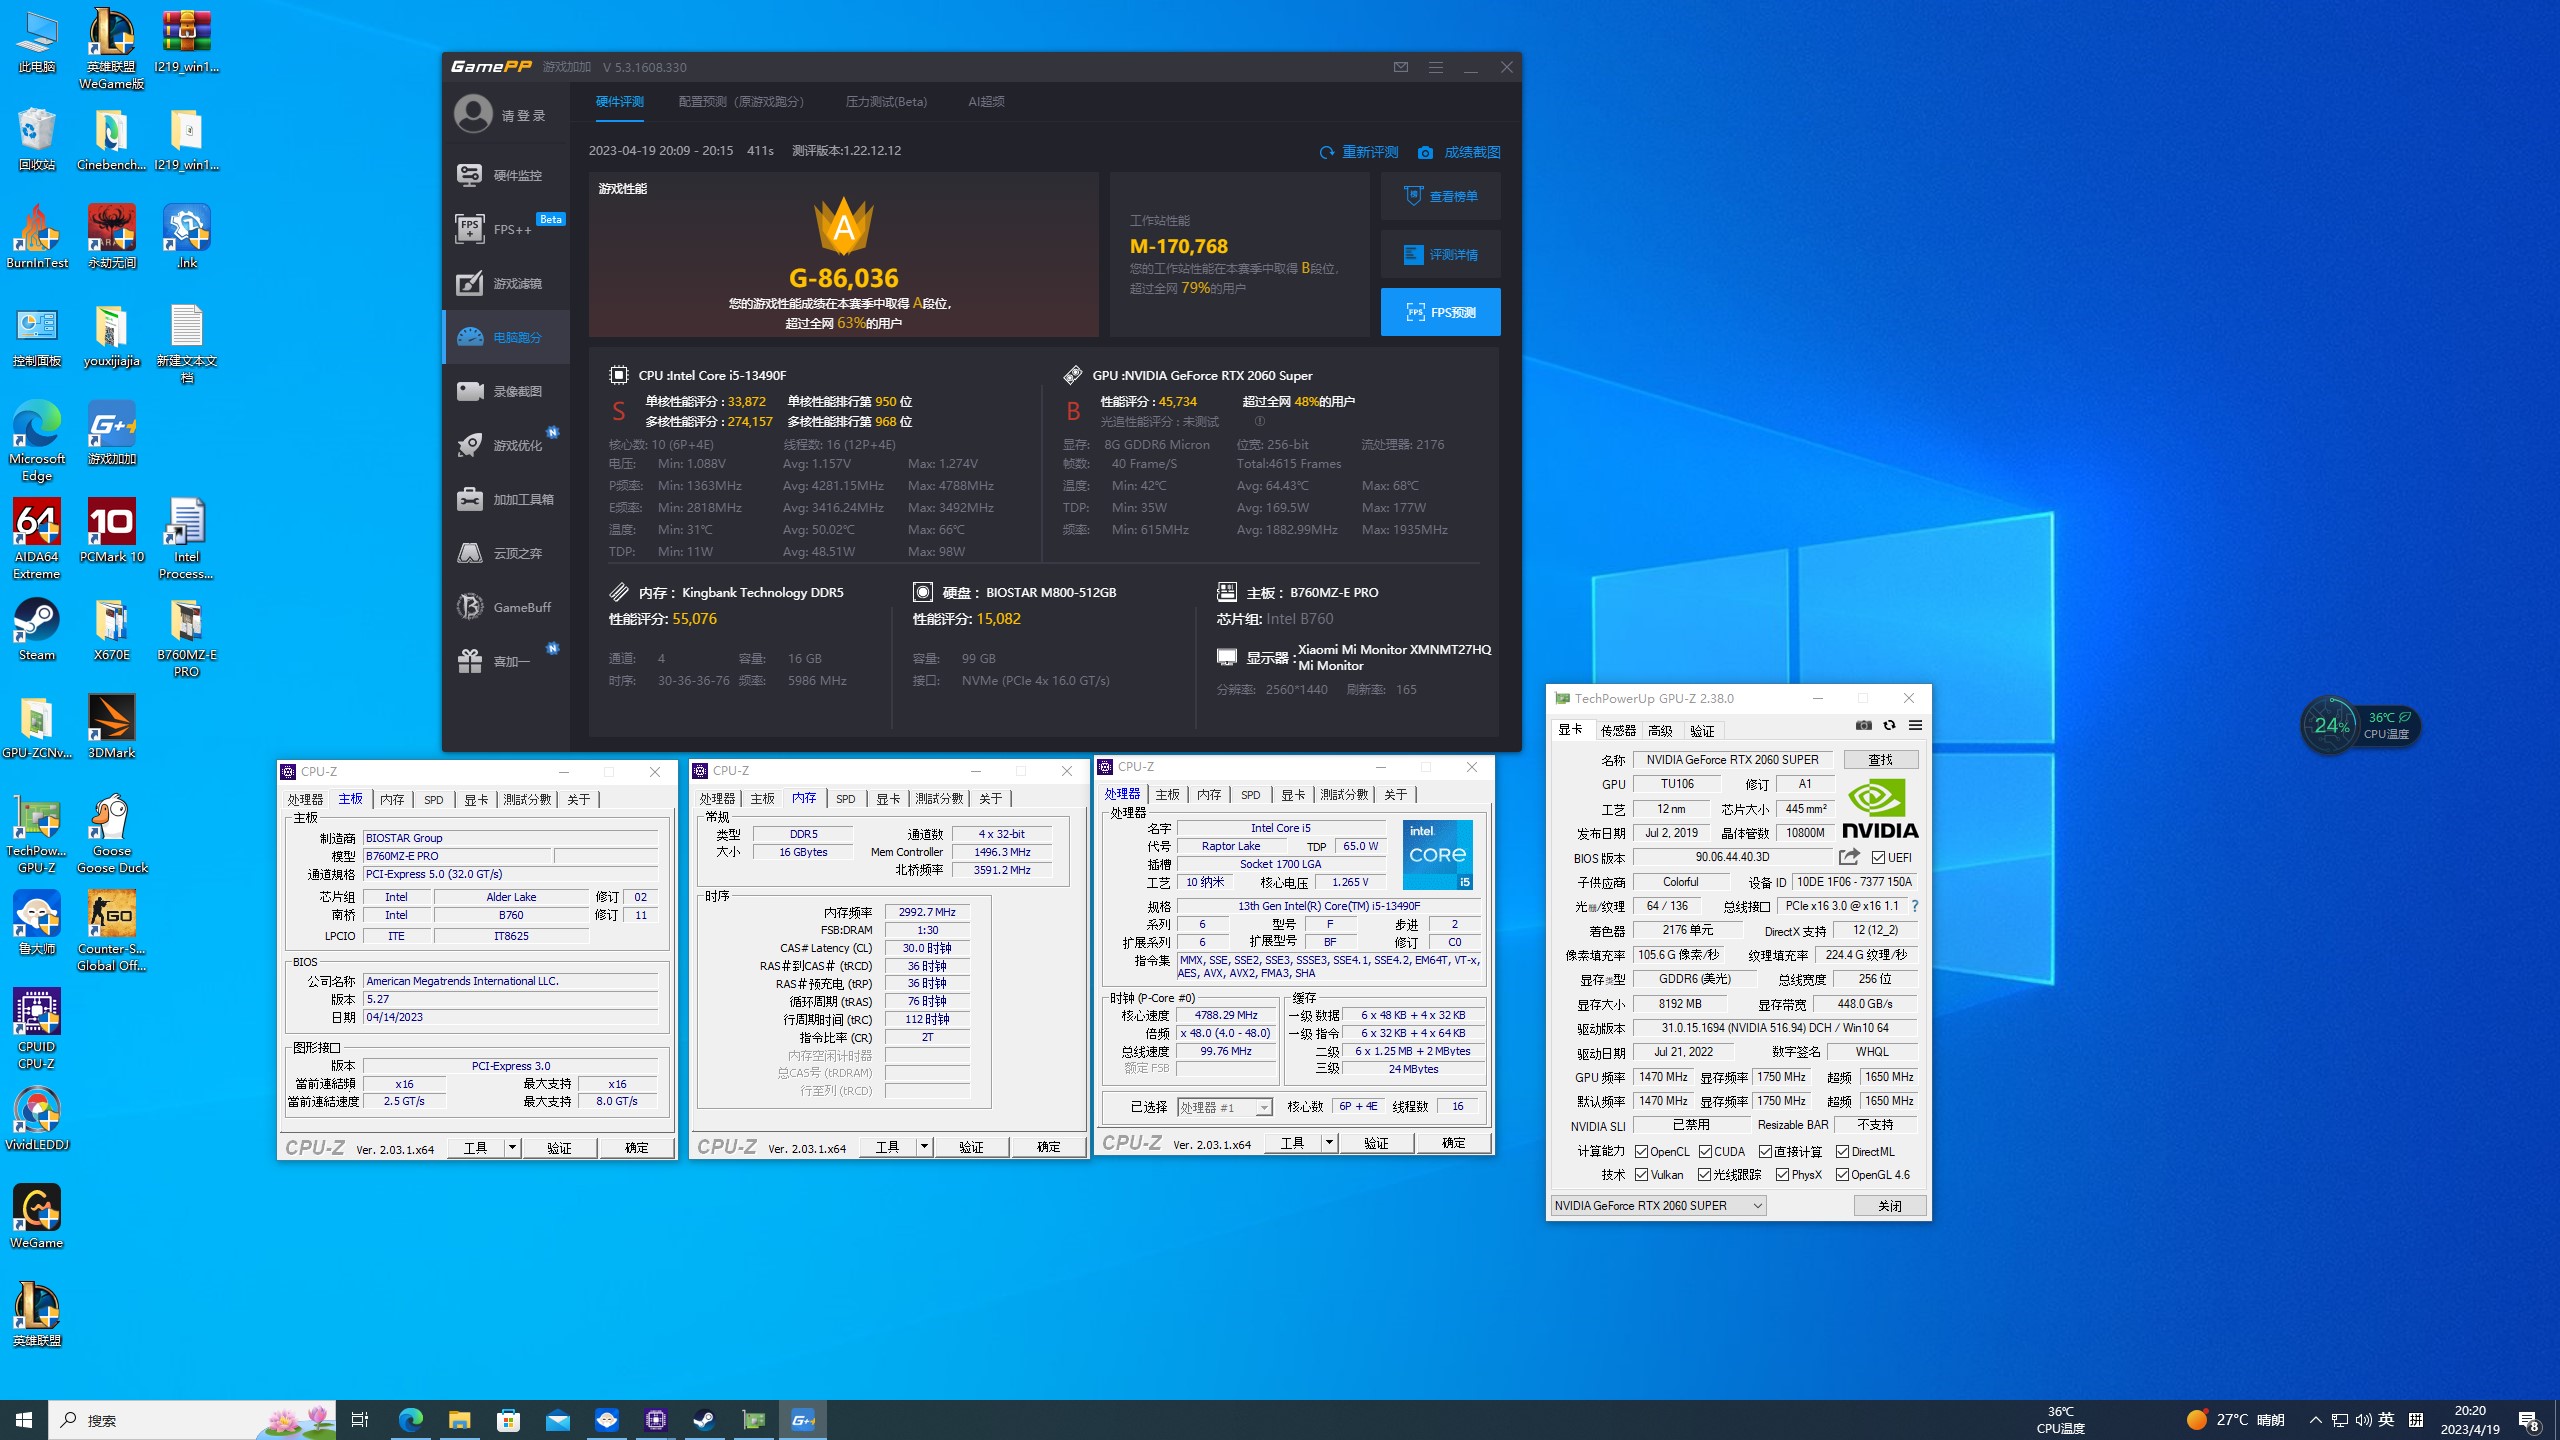The width and height of the screenshot is (2560, 1440).
Task: Click 成绩截图 button
Action: [1459, 152]
